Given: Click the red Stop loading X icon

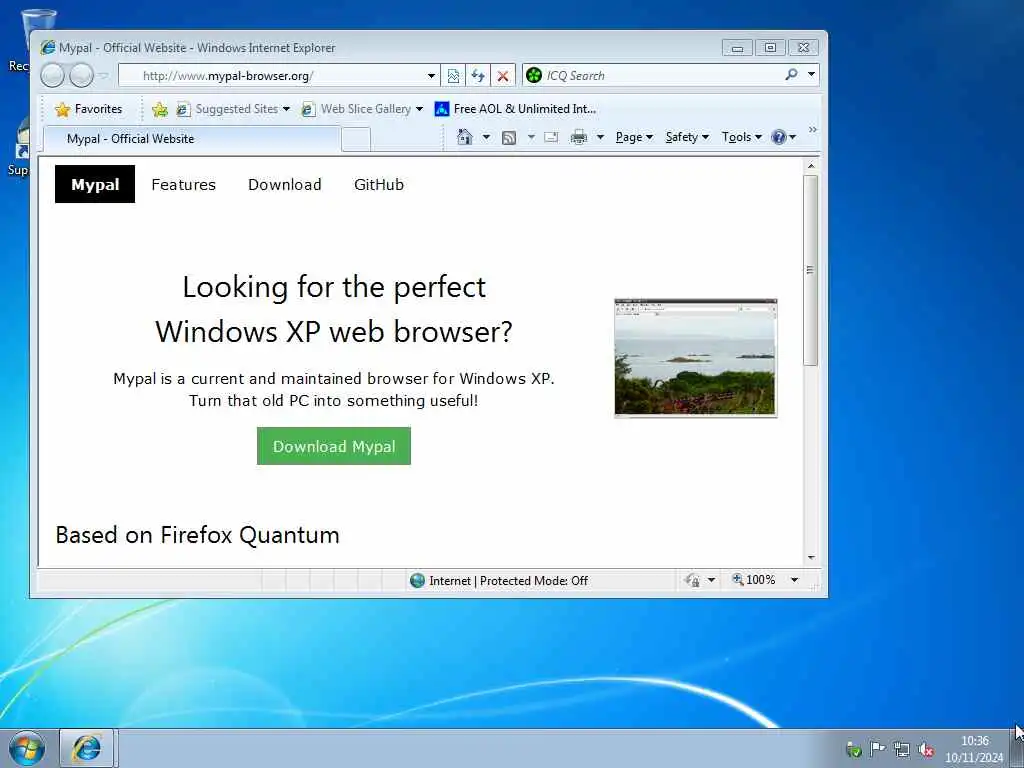Looking at the screenshot, I should click(x=503, y=76).
